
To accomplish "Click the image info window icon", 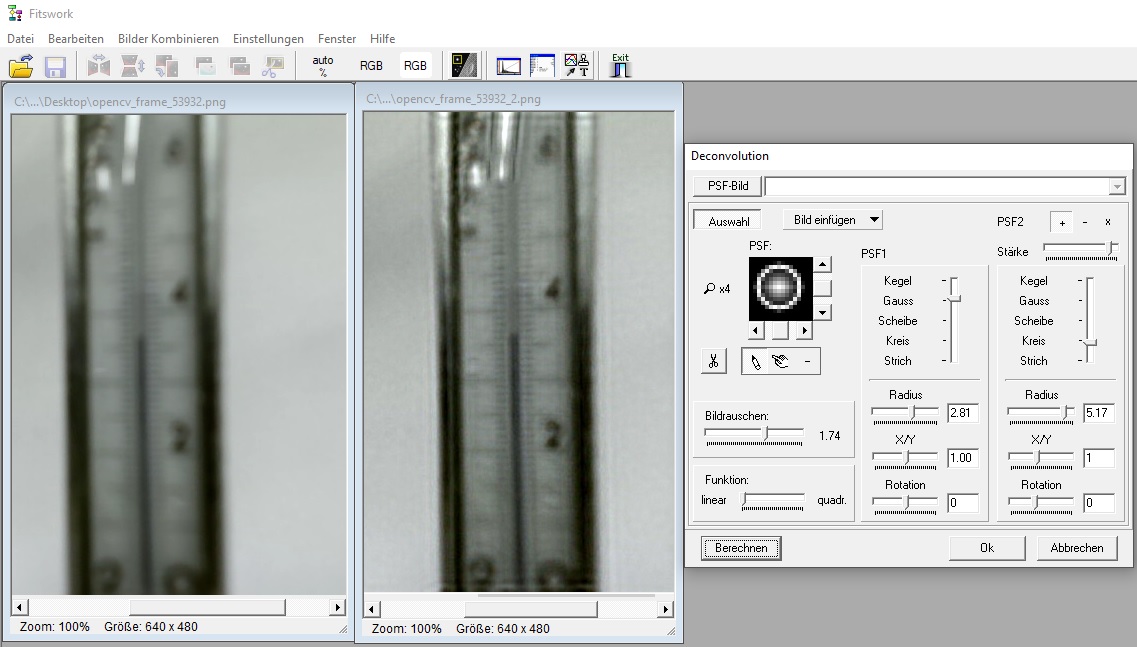I will pyautogui.click(x=542, y=66).
